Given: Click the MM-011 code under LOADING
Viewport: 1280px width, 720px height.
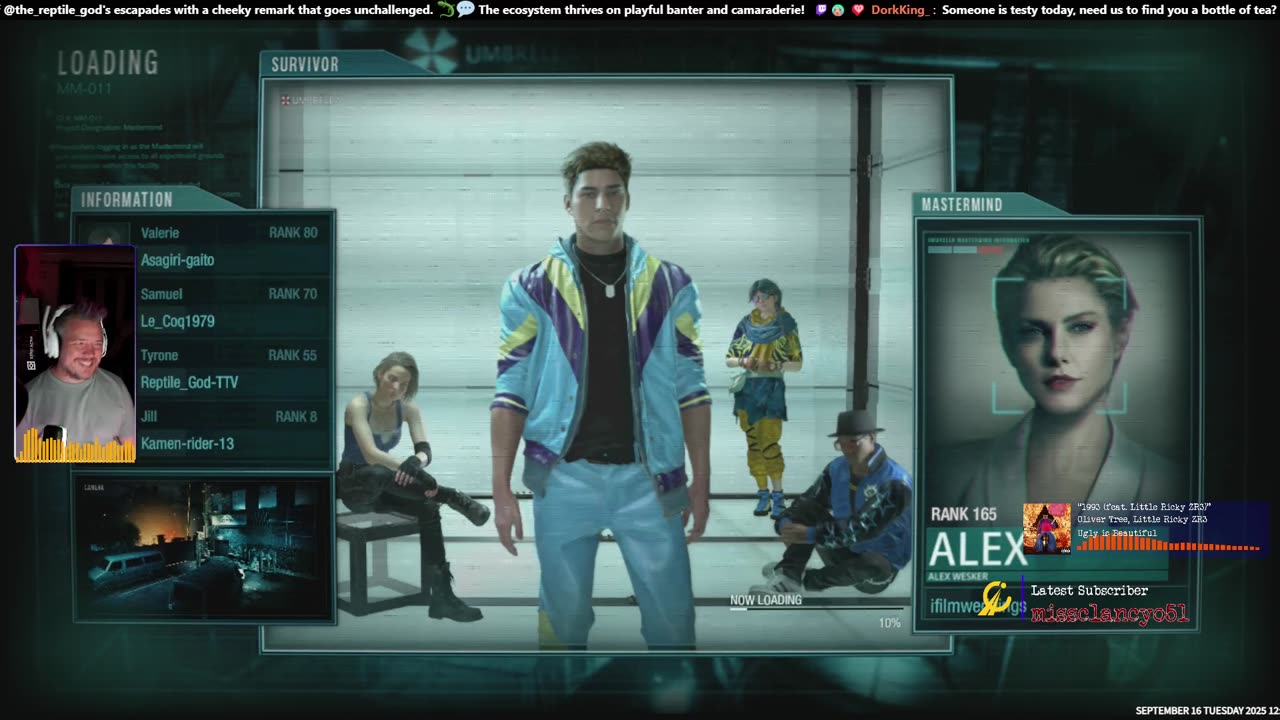Looking at the screenshot, I should [84, 89].
